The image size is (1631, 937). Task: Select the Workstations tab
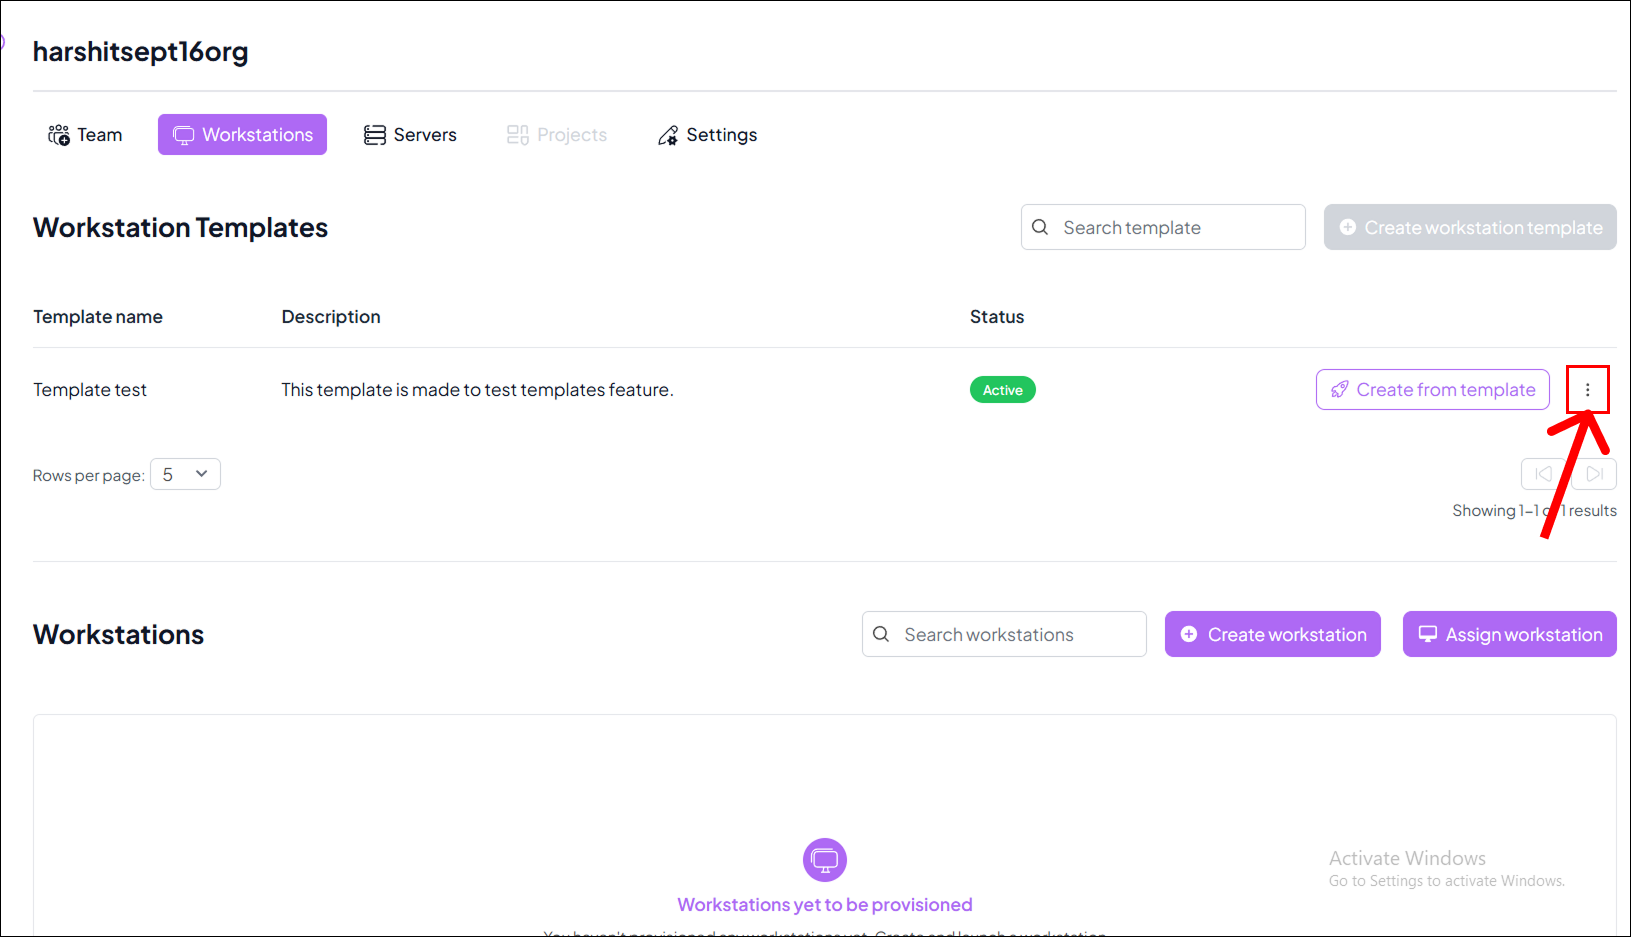point(242,135)
